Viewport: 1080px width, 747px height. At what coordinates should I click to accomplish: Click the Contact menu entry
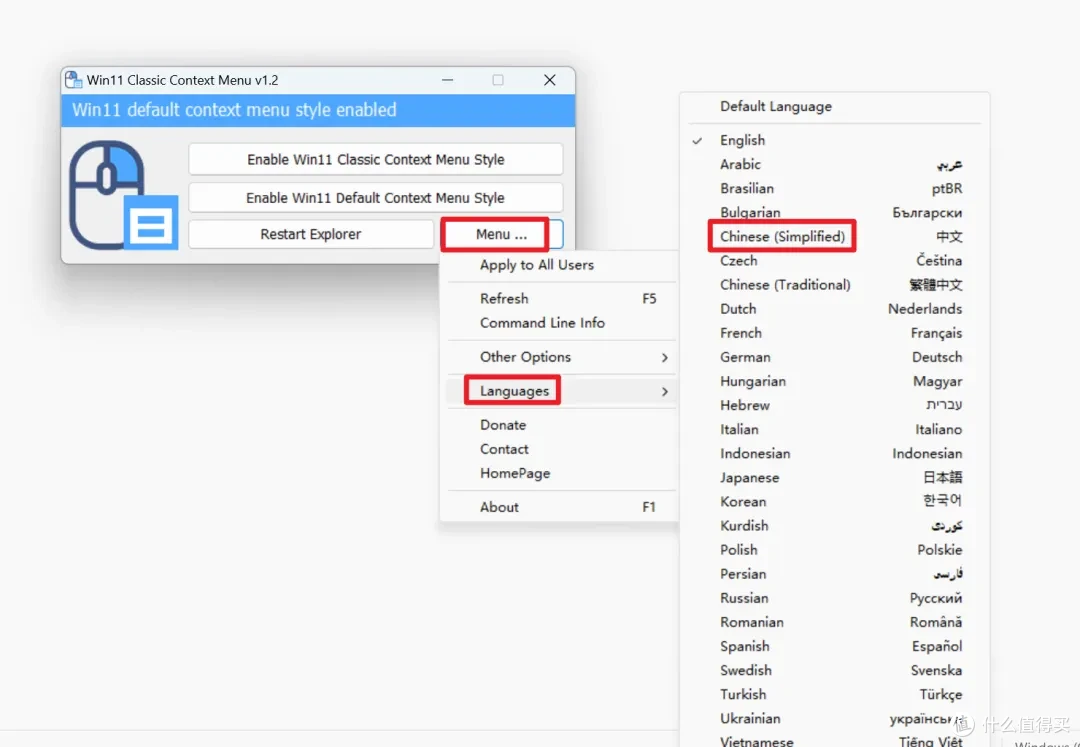[559, 449]
